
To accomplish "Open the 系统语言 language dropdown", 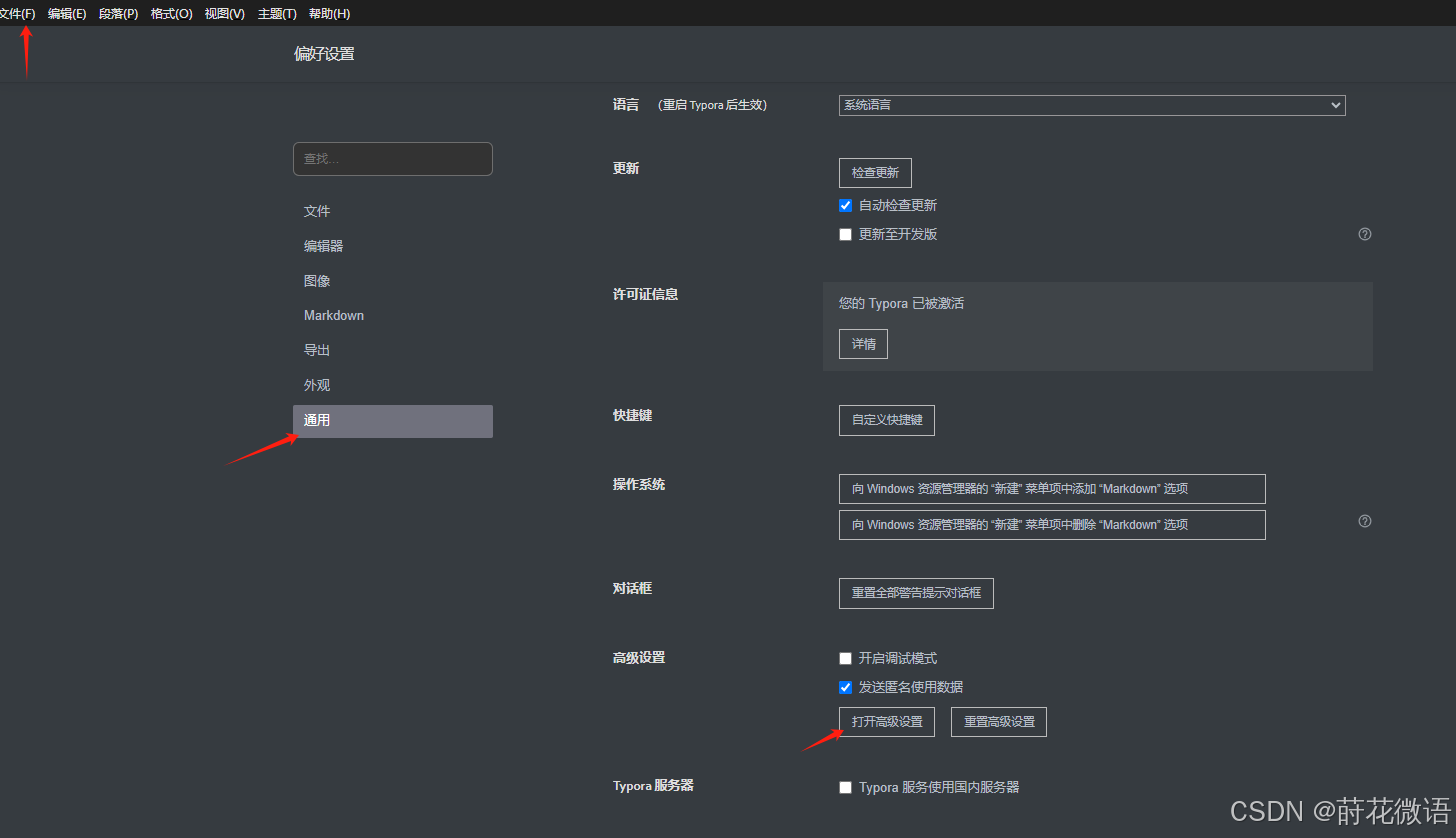I will [x=1092, y=105].
